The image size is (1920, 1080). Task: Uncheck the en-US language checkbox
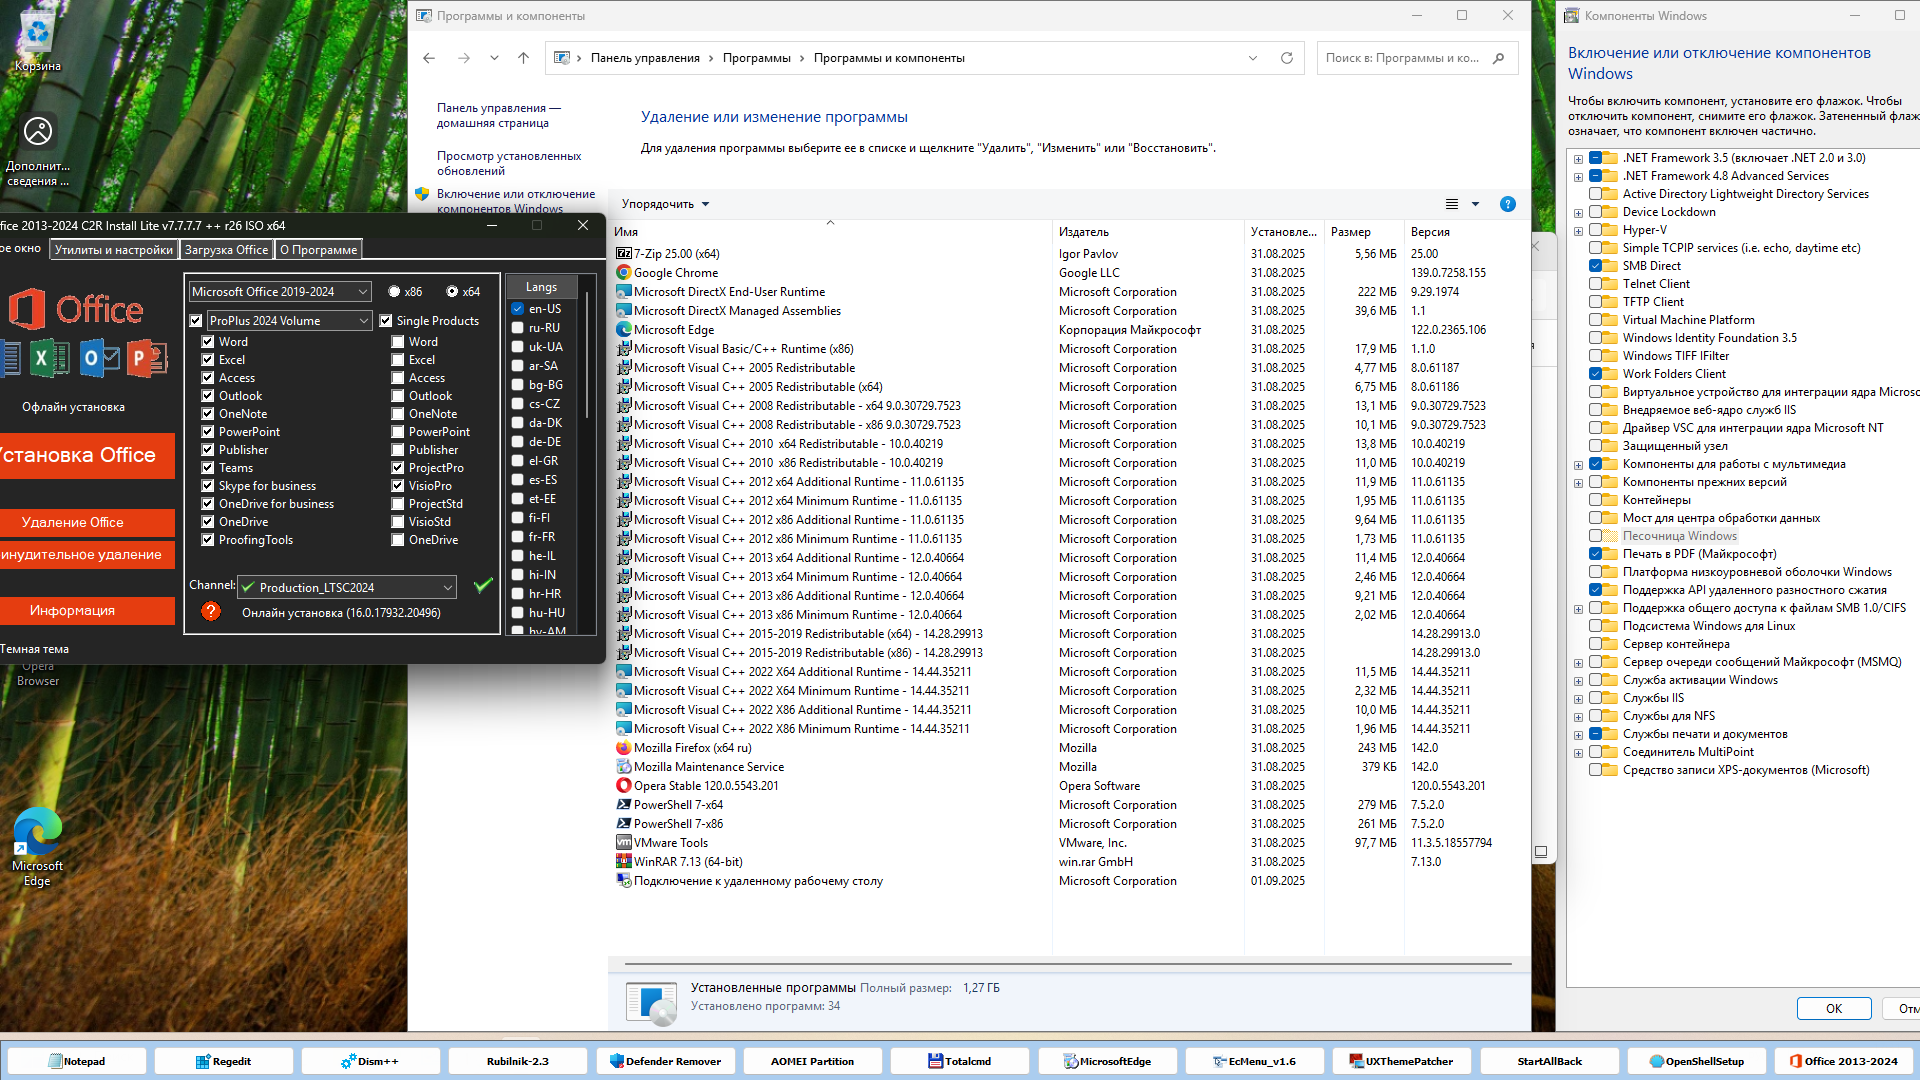pyautogui.click(x=517, y=309)
